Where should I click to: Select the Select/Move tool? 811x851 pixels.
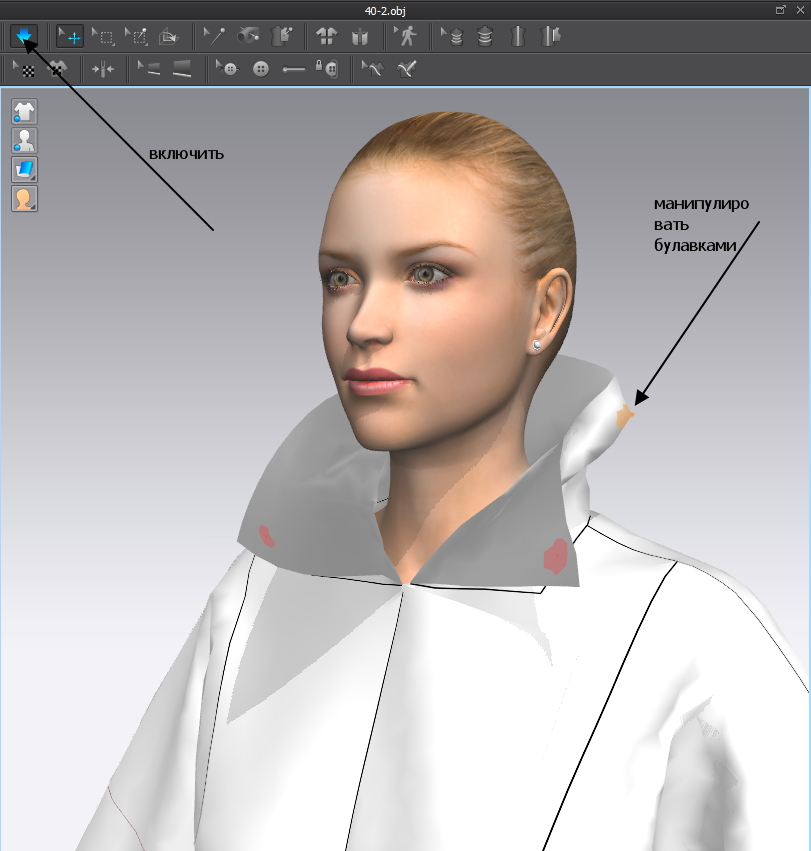[x=69, y=37]
